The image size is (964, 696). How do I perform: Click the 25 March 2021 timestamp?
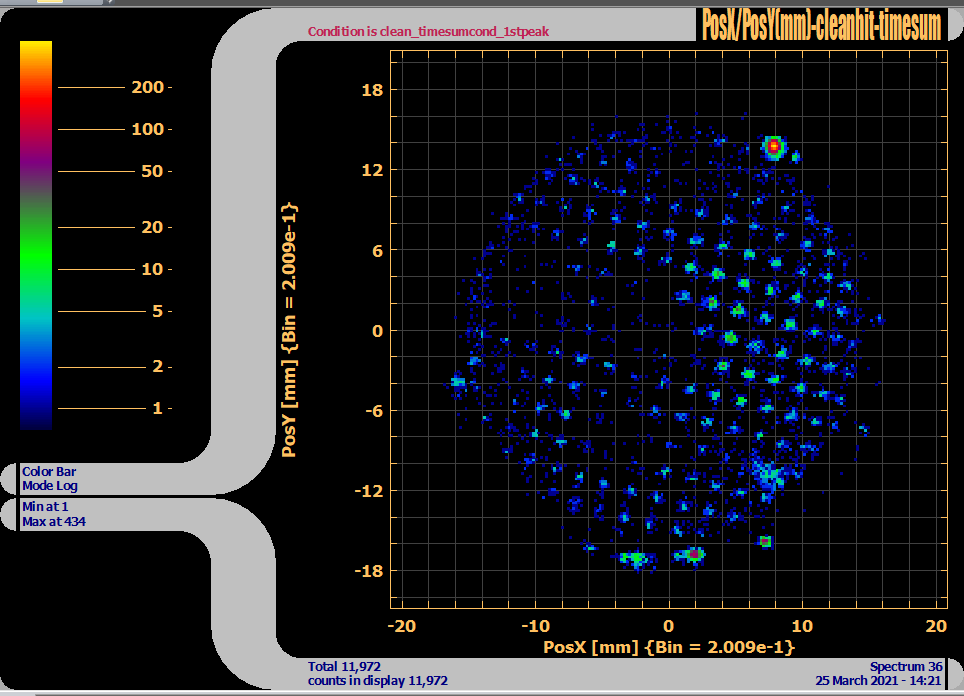pos(878,680)
